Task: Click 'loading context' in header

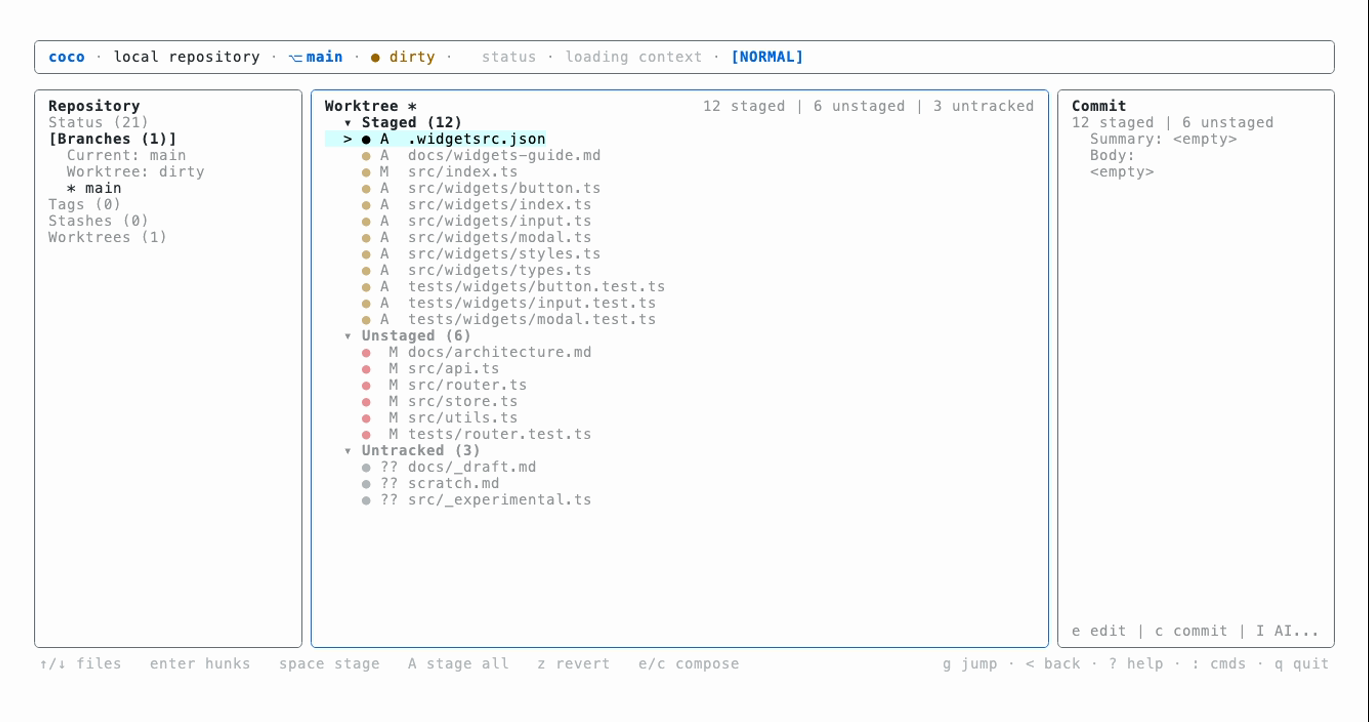Action: [634, 57]
